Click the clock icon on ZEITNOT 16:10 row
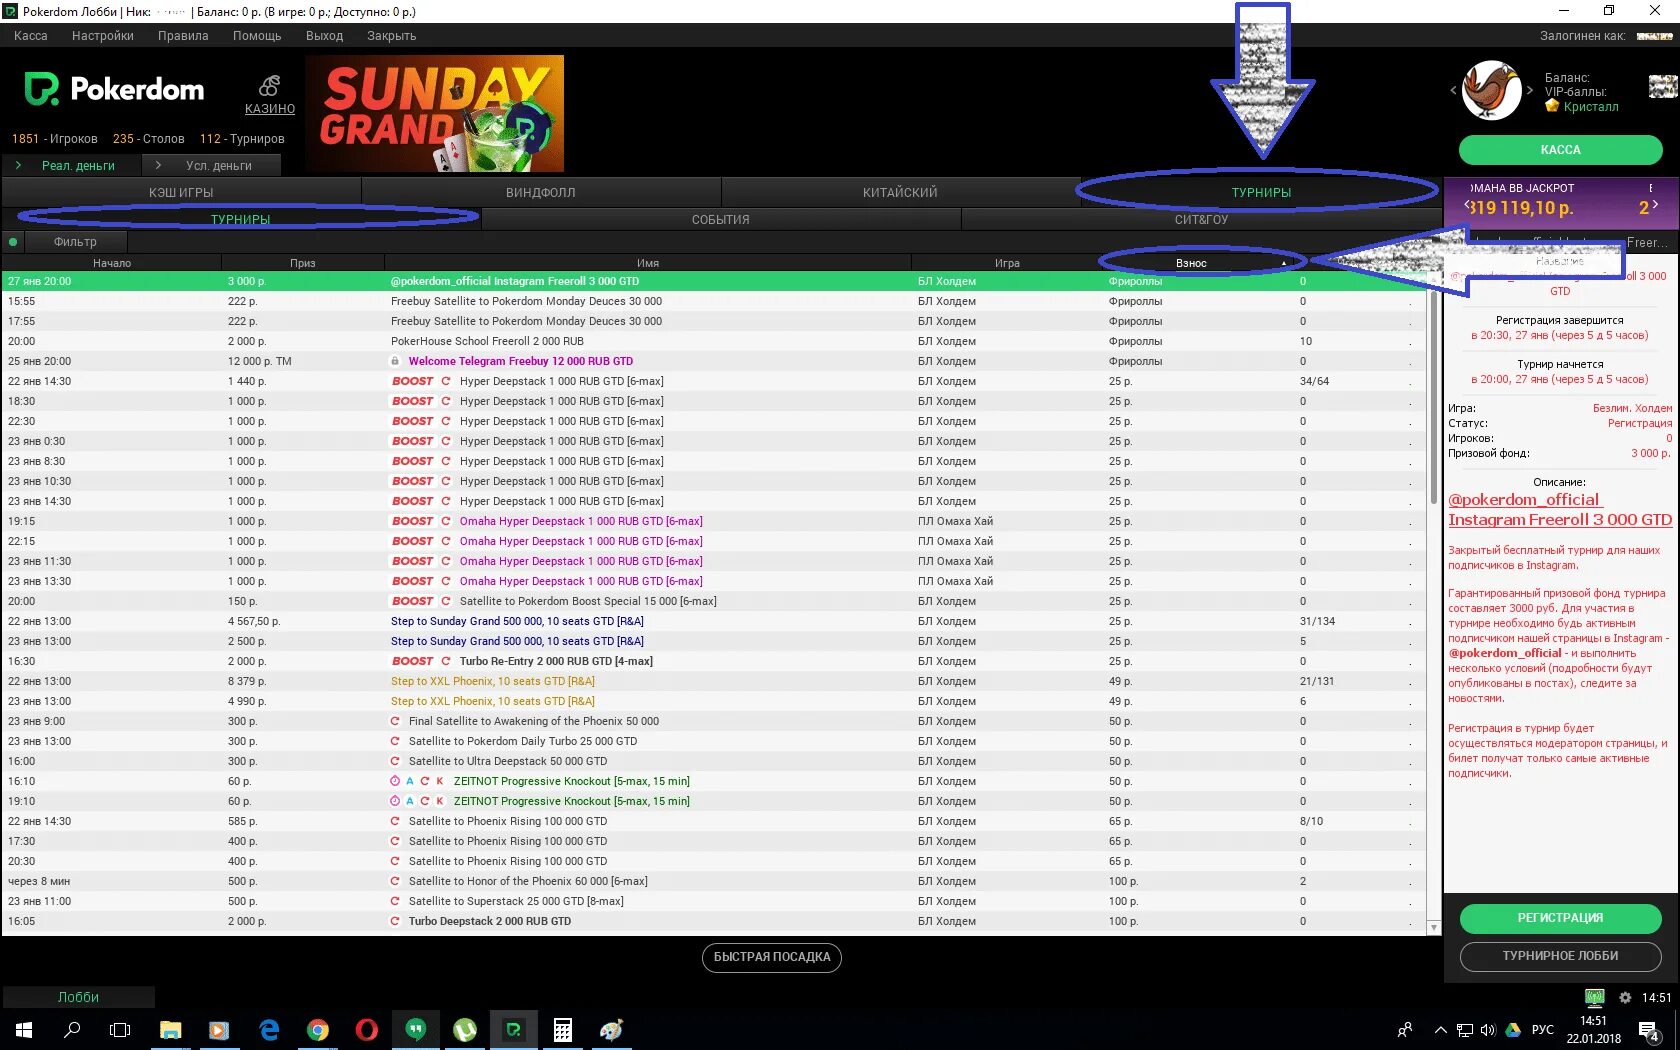 click(395, 781)
